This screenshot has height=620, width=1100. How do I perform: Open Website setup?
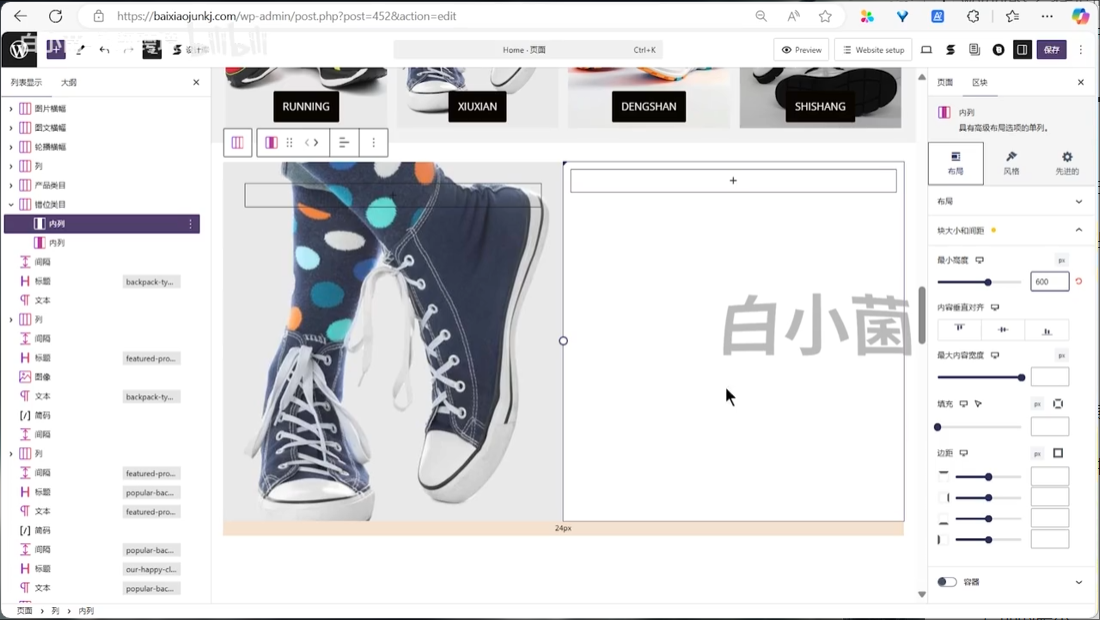tap(873, 50)
